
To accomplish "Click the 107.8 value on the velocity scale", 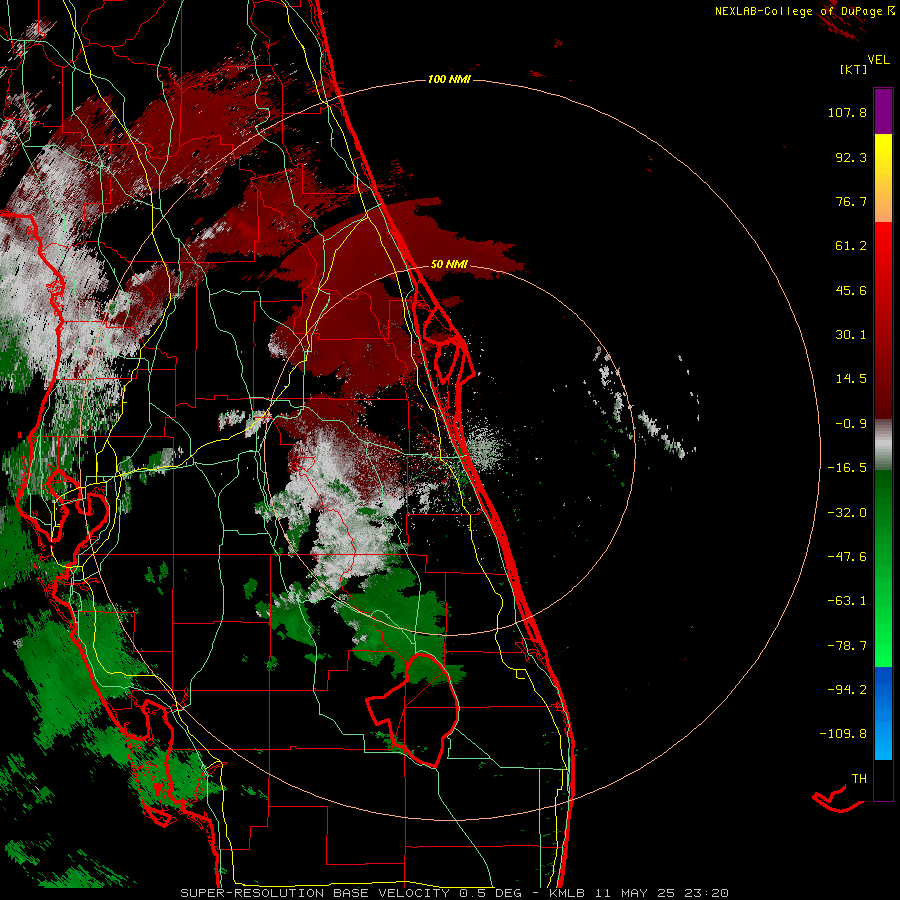I will 847,112.
